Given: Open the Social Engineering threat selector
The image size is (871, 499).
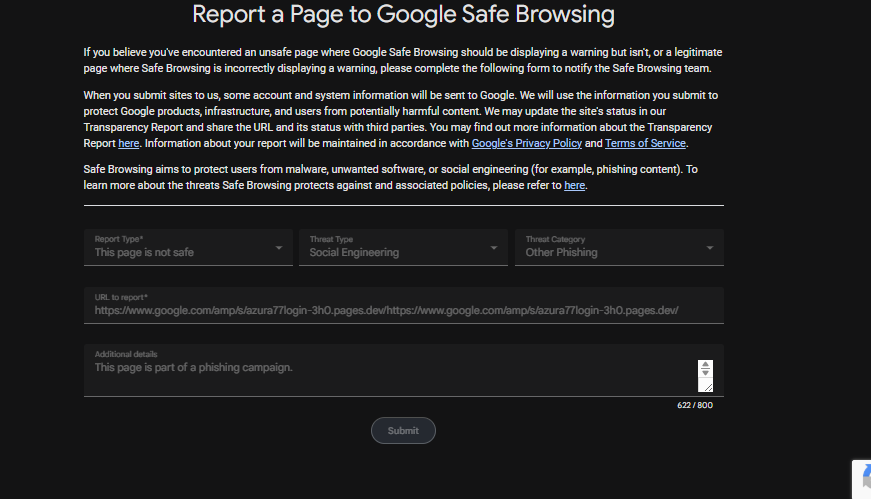Looking at the screenshot, I should pyautogui.click(x=403, y=248).
